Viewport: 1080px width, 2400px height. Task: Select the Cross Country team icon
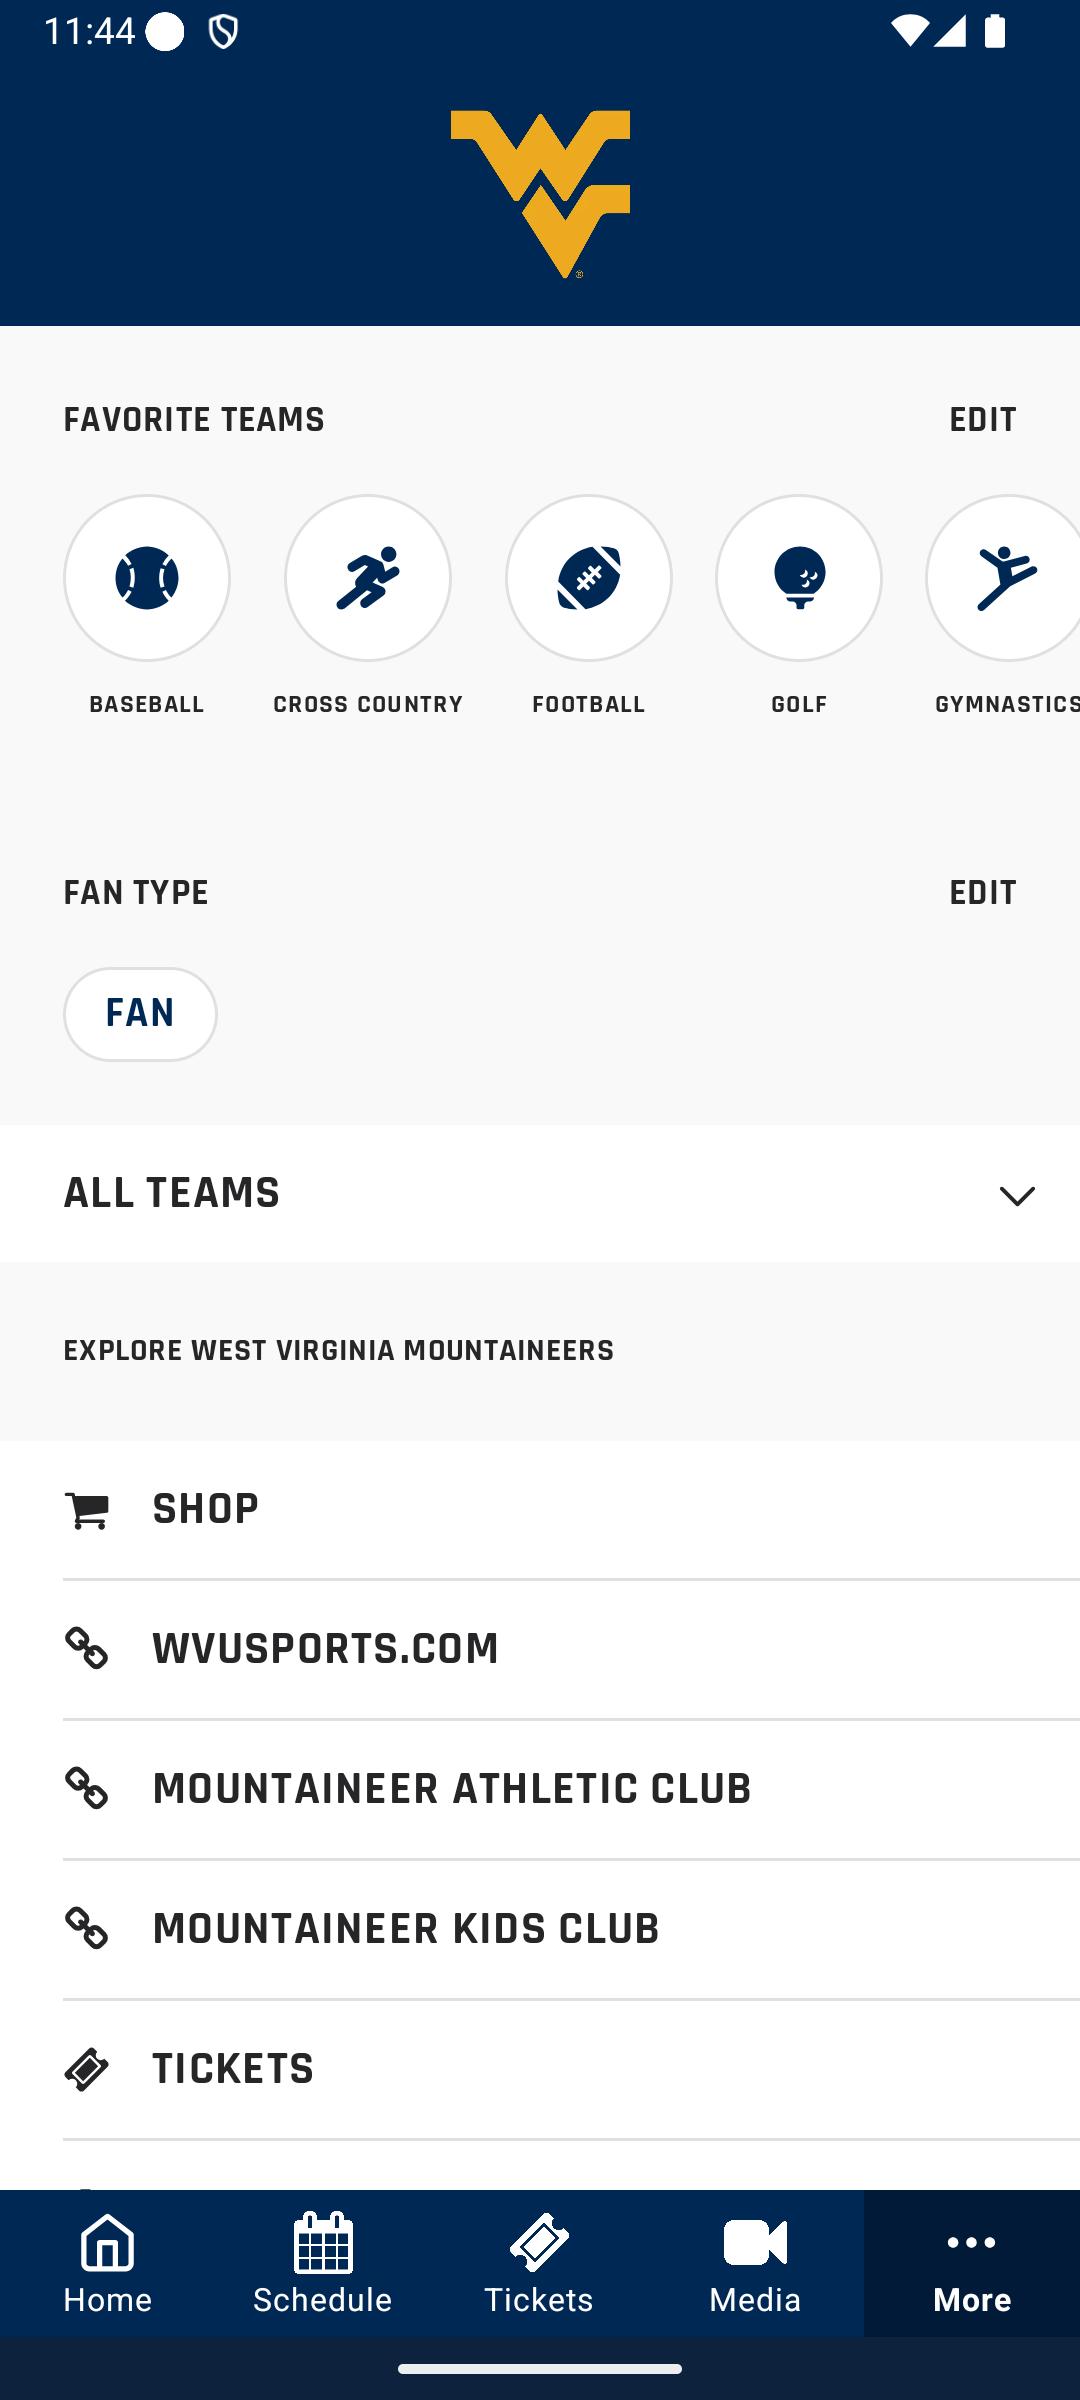(x=368, y=579)
